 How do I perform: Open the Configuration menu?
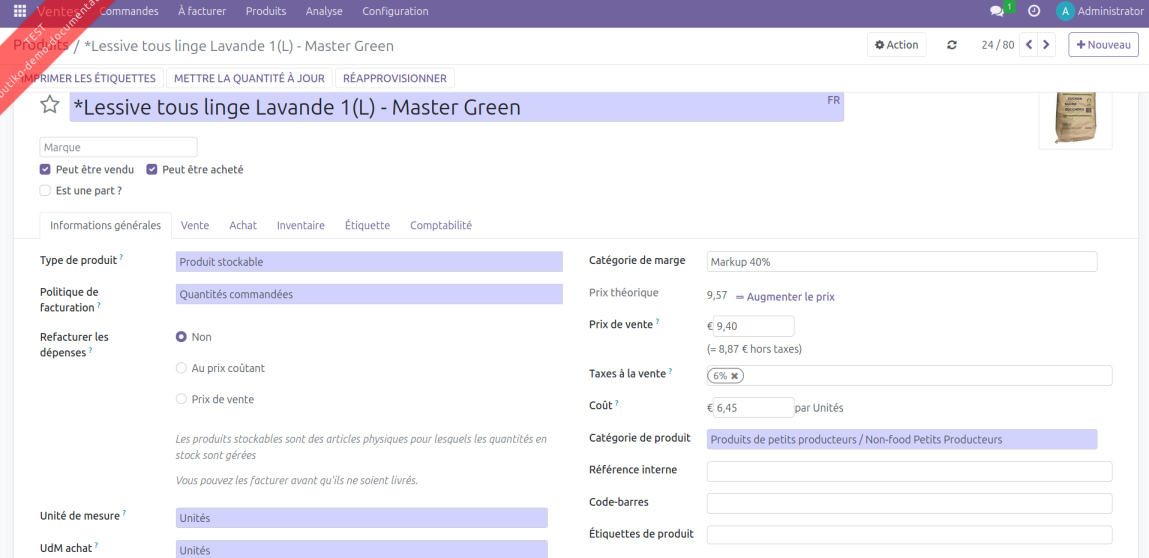[396, 11]
